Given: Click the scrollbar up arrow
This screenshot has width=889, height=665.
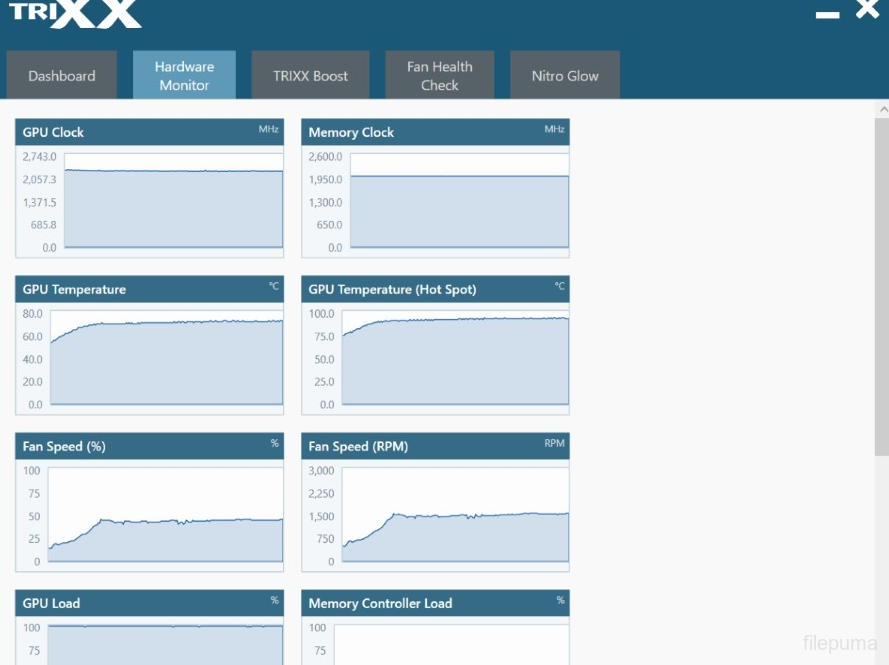Looking at the screenshot, I should 882,108.
